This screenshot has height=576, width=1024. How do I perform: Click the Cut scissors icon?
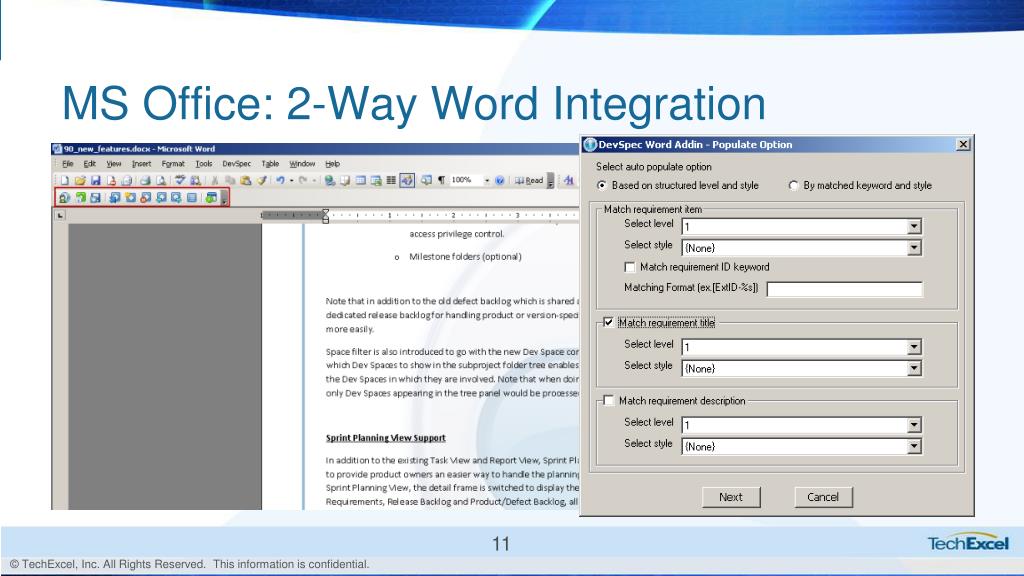point(214,180)
